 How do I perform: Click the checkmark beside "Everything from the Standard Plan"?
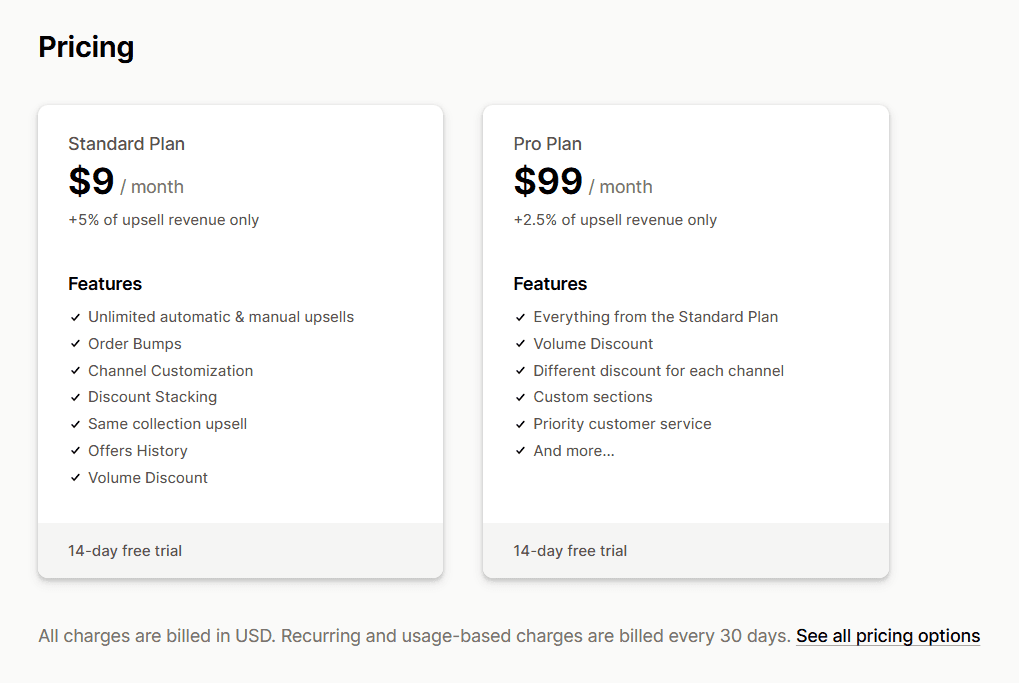pos(521,316)
